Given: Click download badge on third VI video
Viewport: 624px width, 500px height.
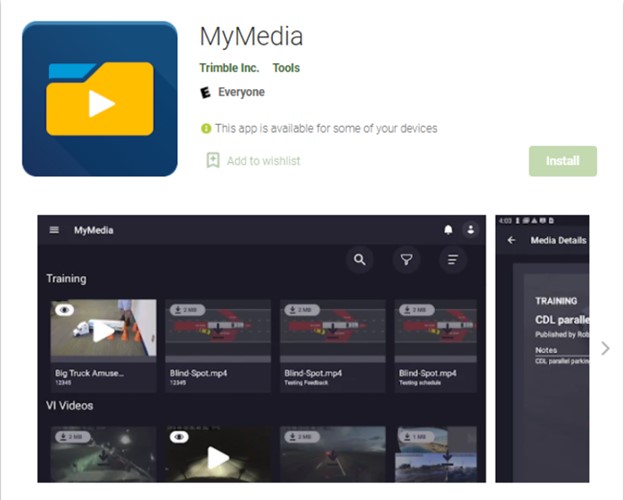Looking at the screenshot, I should click(x=302, y=437).
